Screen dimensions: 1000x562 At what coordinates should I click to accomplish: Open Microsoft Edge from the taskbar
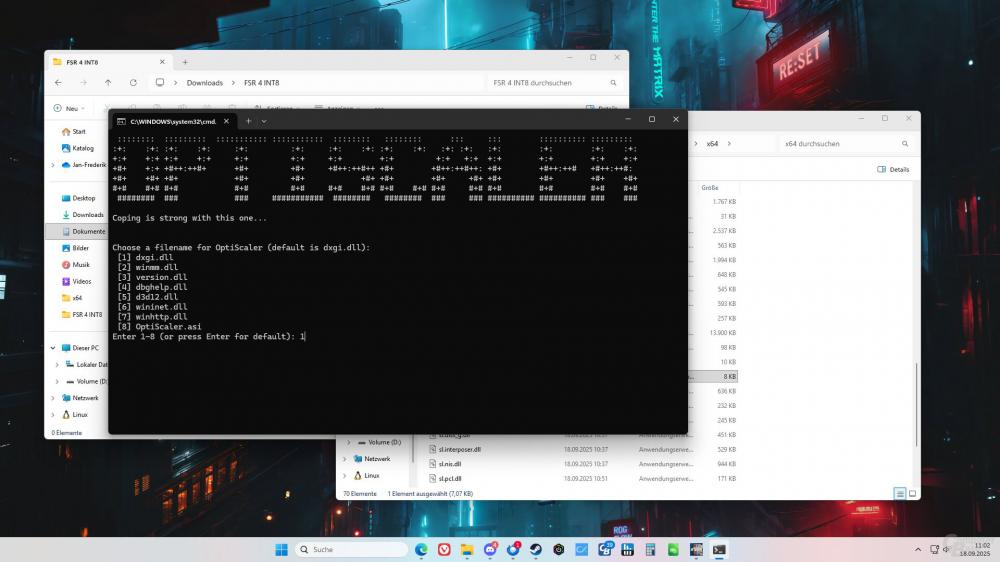coord(421,550)
